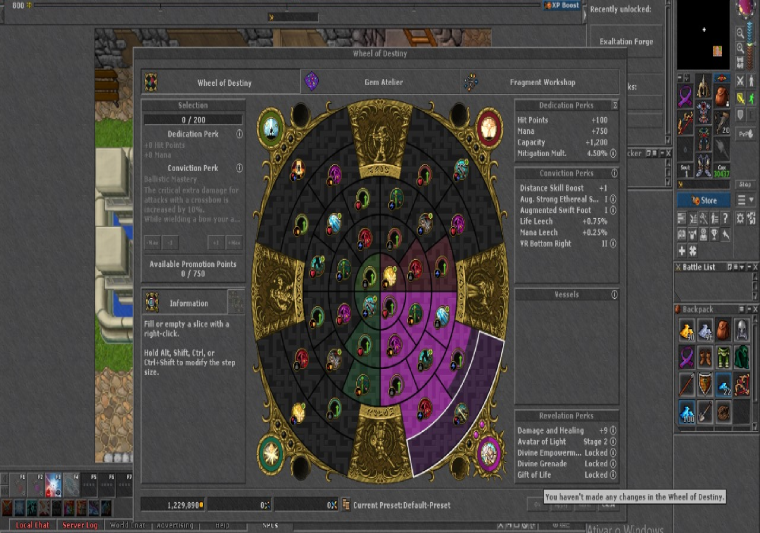This screenshot has height=533, width=760.
Task: Open the Vessels panel info icon
Action: click(x=614, y=294)
